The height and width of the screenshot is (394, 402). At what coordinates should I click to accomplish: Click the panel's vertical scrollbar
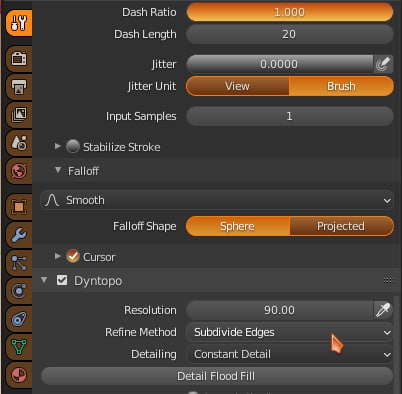point(396,345)
